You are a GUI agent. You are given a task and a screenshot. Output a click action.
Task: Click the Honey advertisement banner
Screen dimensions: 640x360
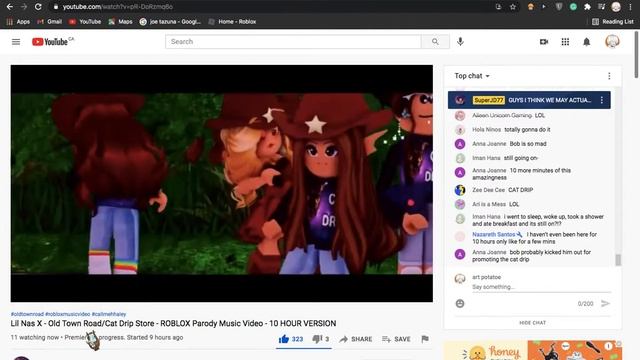[533, 350]
